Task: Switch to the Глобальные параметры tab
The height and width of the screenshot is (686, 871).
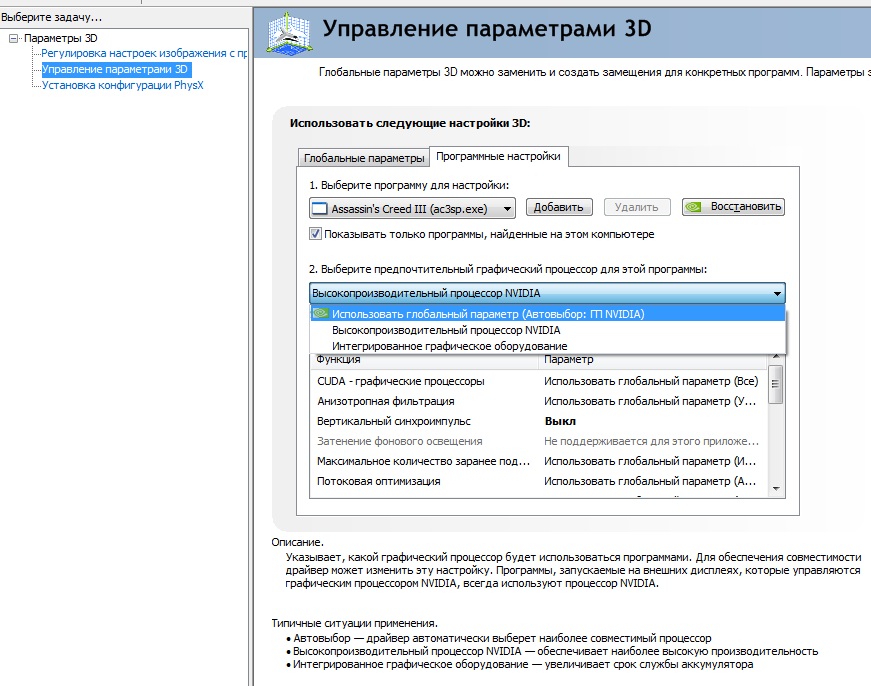Action: pos(364,158)
